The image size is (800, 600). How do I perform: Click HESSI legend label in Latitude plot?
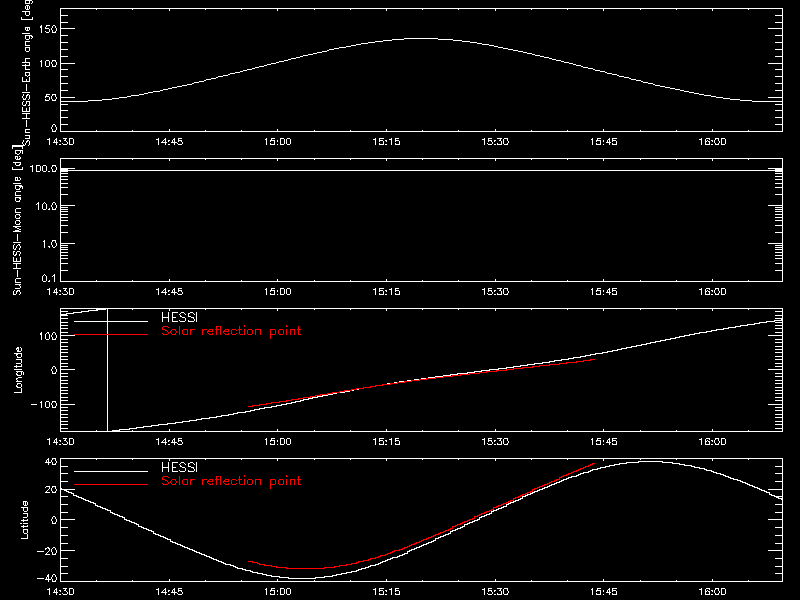179,467
